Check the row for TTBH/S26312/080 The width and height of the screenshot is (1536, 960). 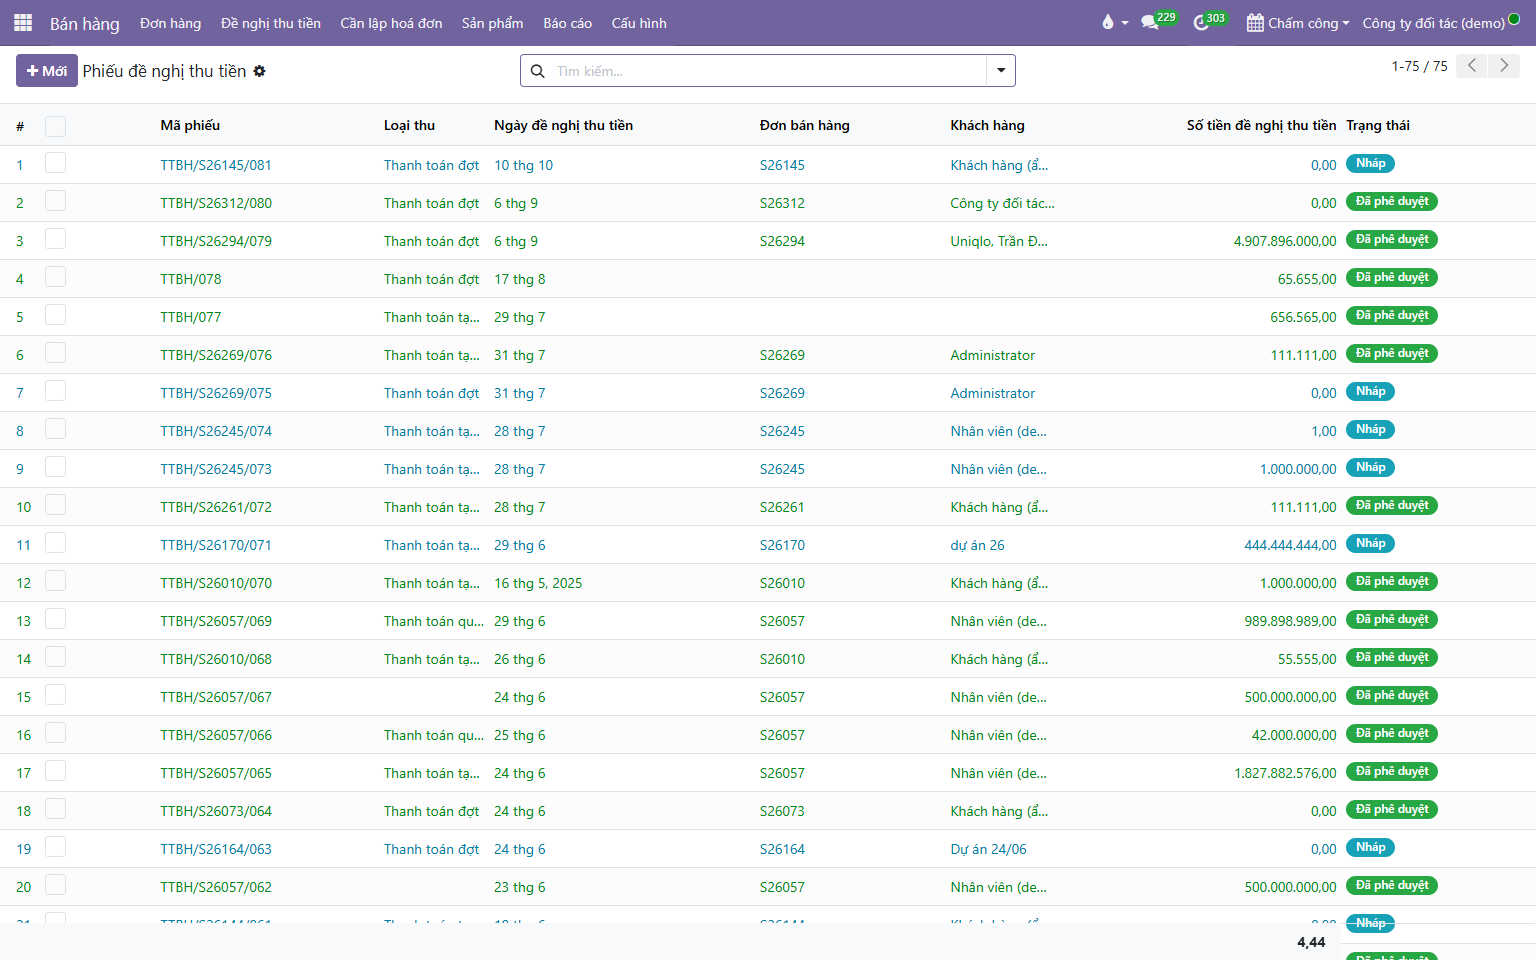[56, 201]
